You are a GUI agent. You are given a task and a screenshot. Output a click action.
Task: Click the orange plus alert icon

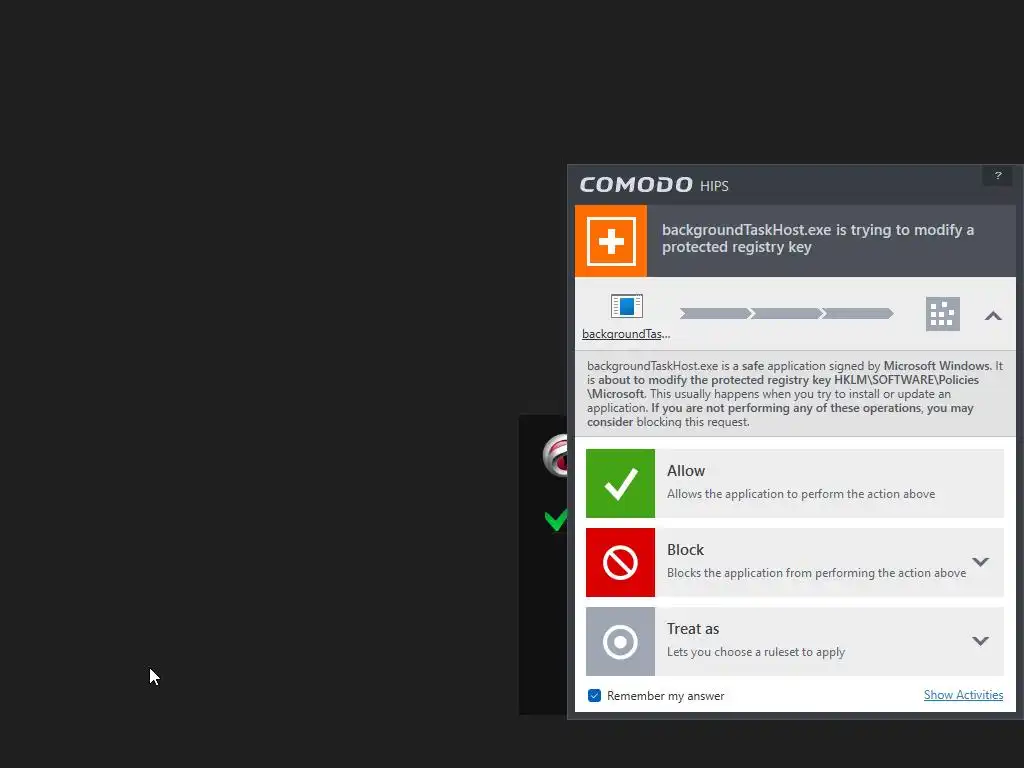pos(611,241)
